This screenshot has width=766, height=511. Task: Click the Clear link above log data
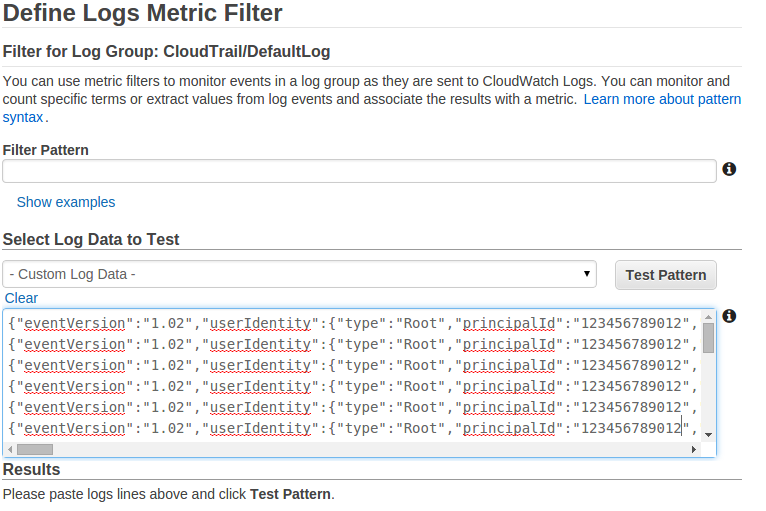(21, 298)
